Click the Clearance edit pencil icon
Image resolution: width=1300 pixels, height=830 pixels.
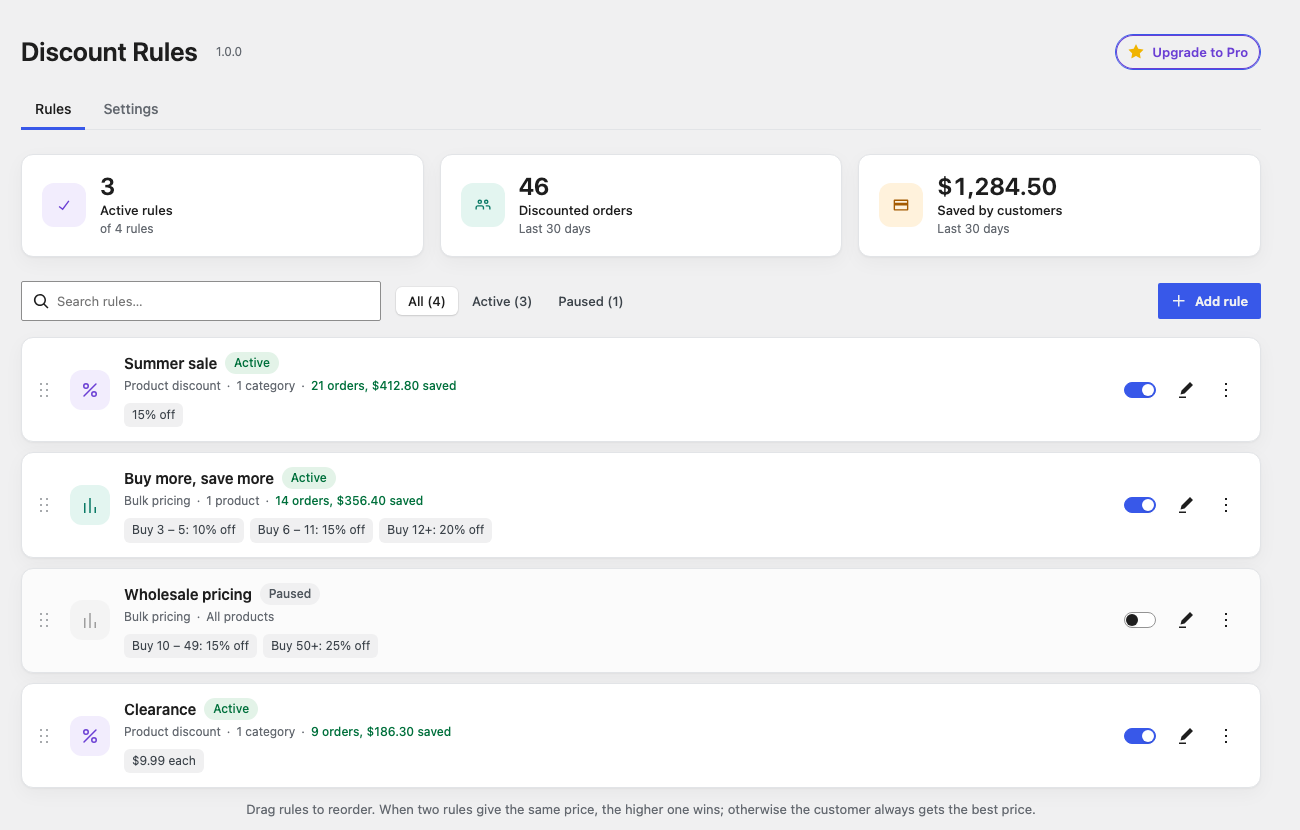click(1186, 736)
